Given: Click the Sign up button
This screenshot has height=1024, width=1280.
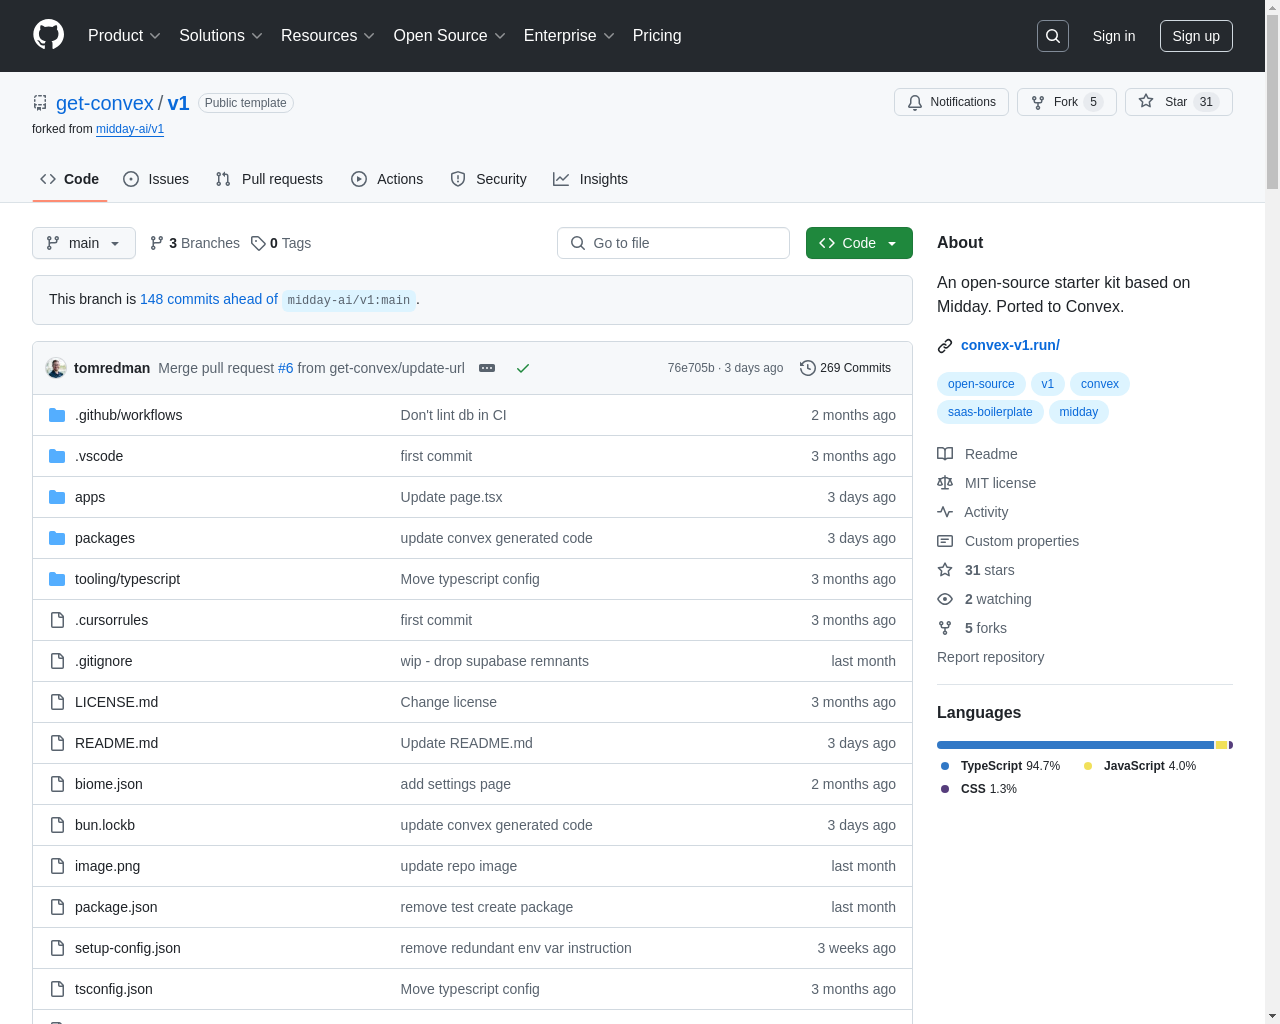Looking at the screenshot, I should tap(1196, 36).
